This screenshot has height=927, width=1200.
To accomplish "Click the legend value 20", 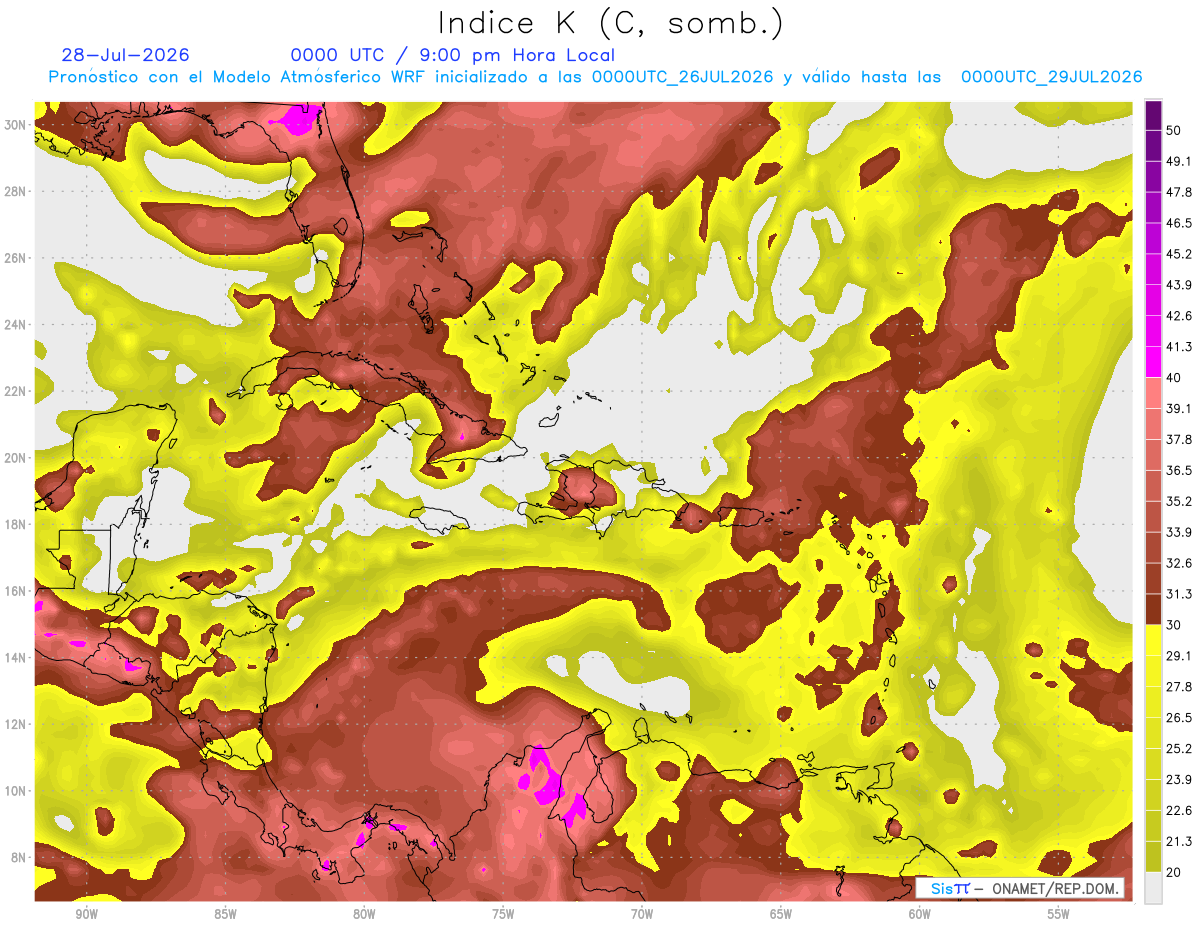I will click(x=1175, y=872).
